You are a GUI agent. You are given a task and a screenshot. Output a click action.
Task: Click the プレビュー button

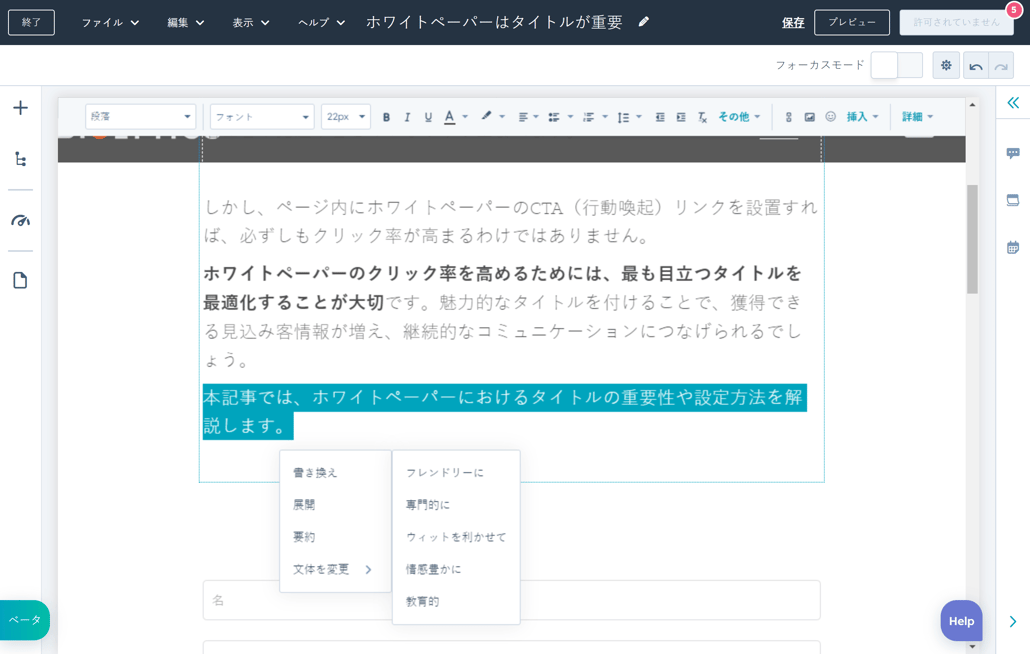(851, 22)
